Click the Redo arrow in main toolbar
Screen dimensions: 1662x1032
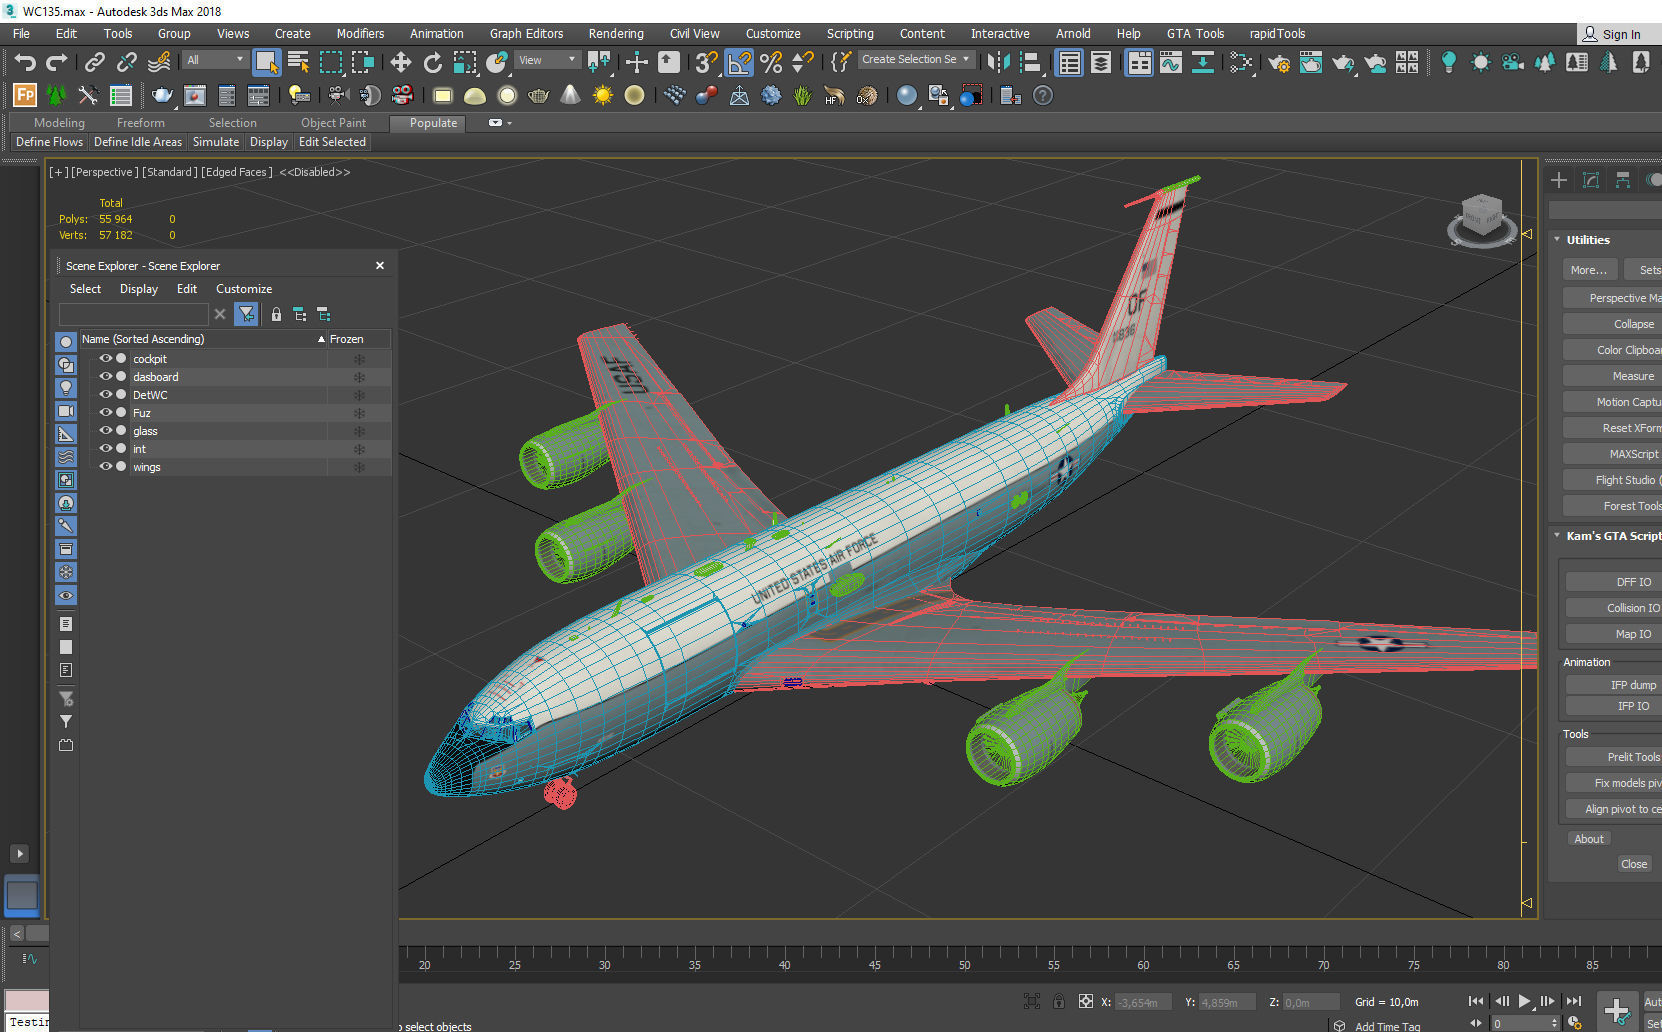tap(57, 63)
